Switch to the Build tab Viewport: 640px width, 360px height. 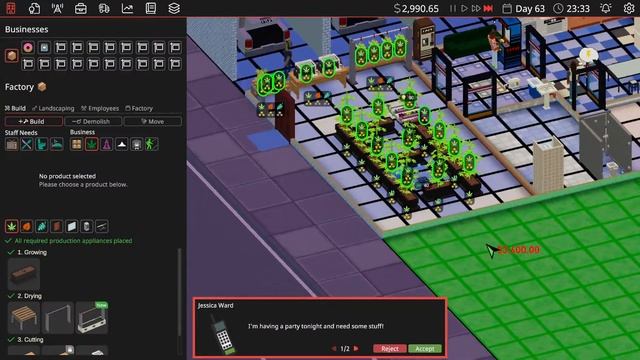click(x=15, y=108)
